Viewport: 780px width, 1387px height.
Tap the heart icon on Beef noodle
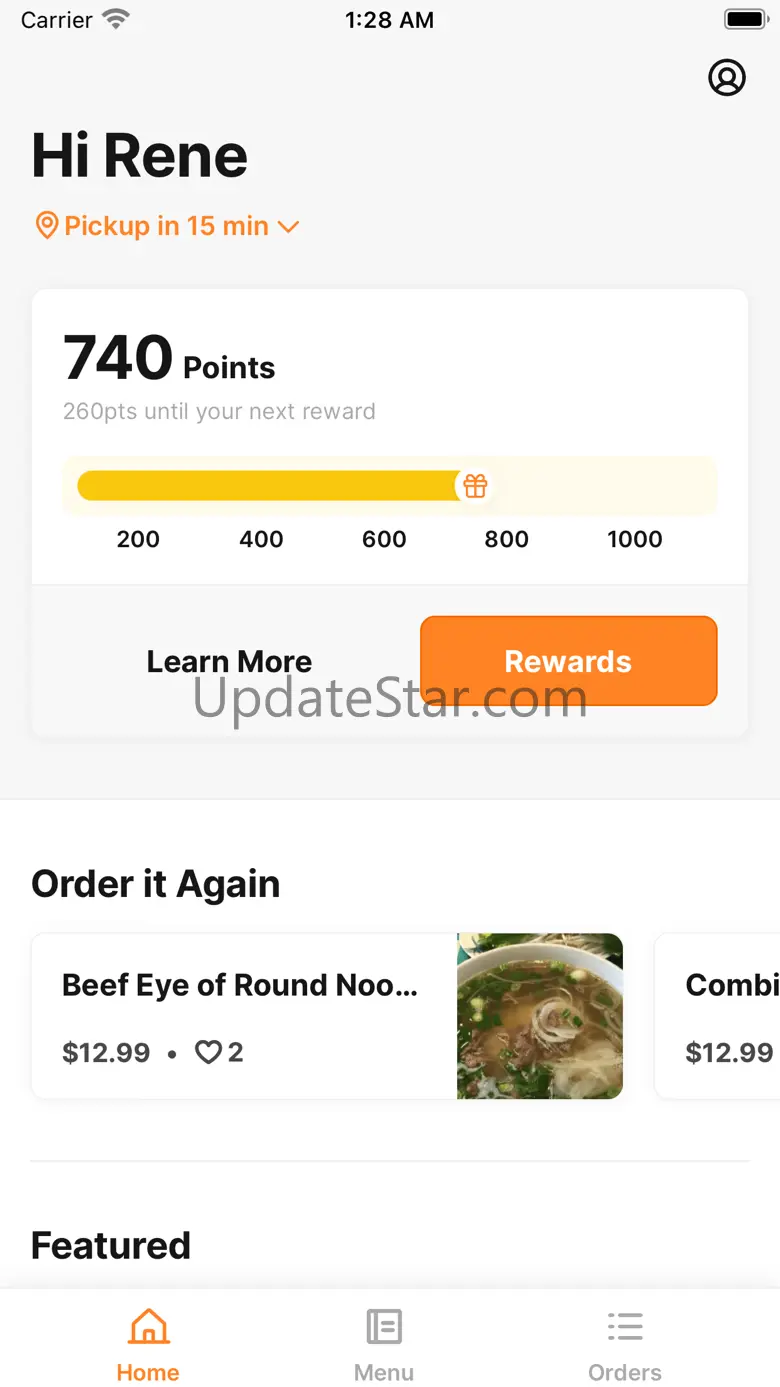[x=207, y=1052]
